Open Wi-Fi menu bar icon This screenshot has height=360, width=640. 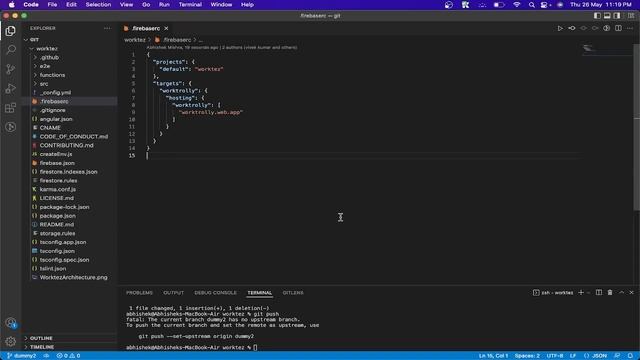tap(517, 5)
